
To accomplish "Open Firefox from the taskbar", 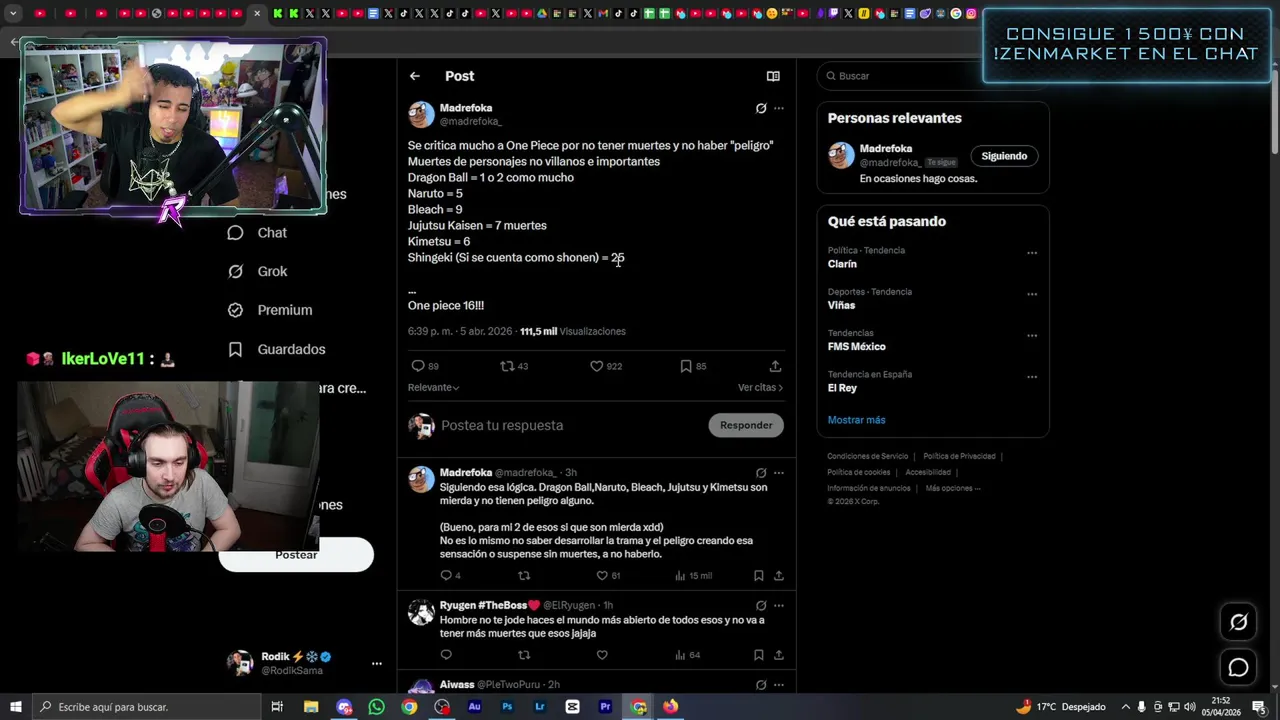I will click(670, 707).
